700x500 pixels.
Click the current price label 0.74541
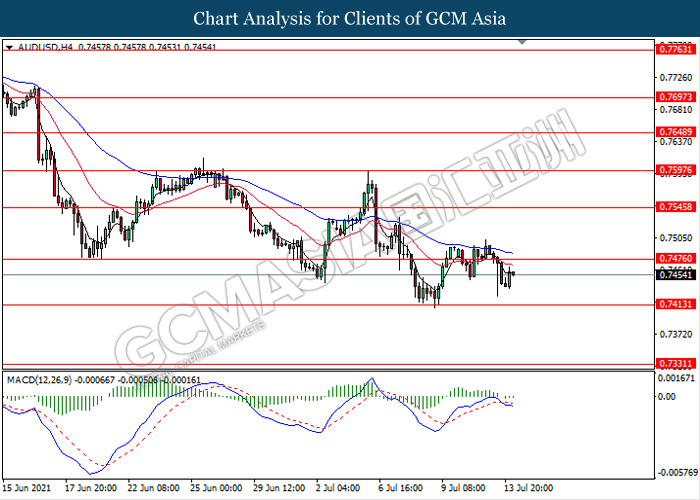pos(676,274)
